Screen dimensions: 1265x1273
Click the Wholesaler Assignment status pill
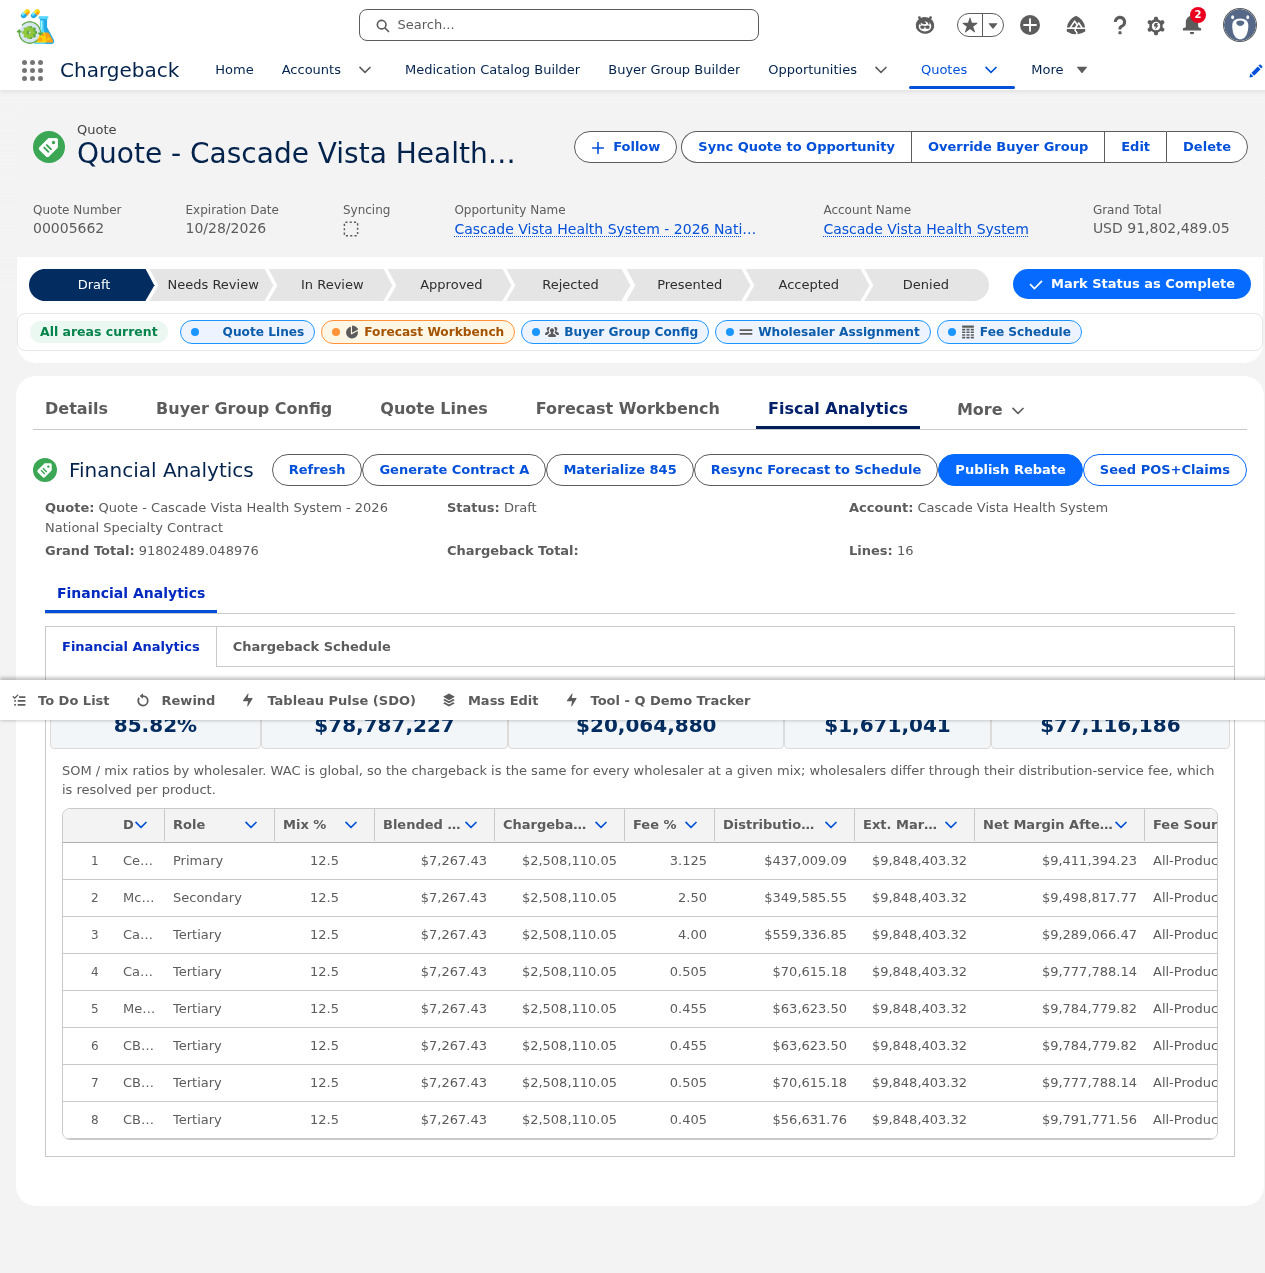coord(823,332)
